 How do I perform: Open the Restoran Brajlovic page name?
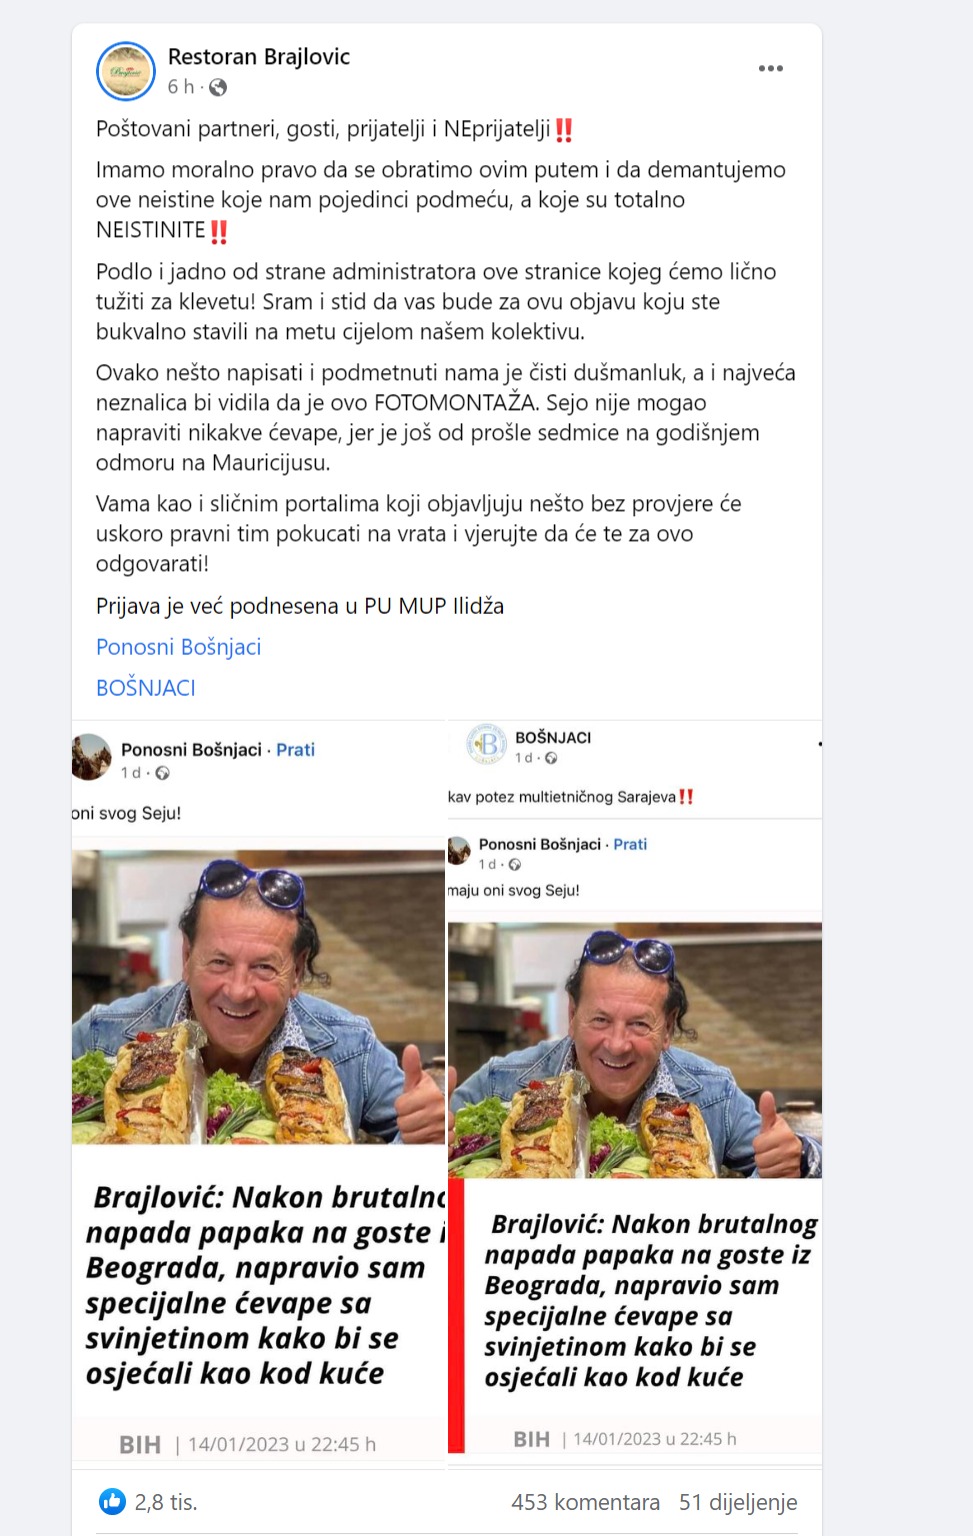[x=259, y=57]
